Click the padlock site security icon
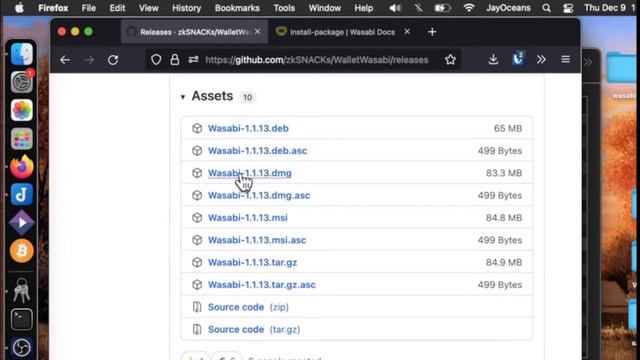This screenshot has height=360, width=640. point(175,60)
